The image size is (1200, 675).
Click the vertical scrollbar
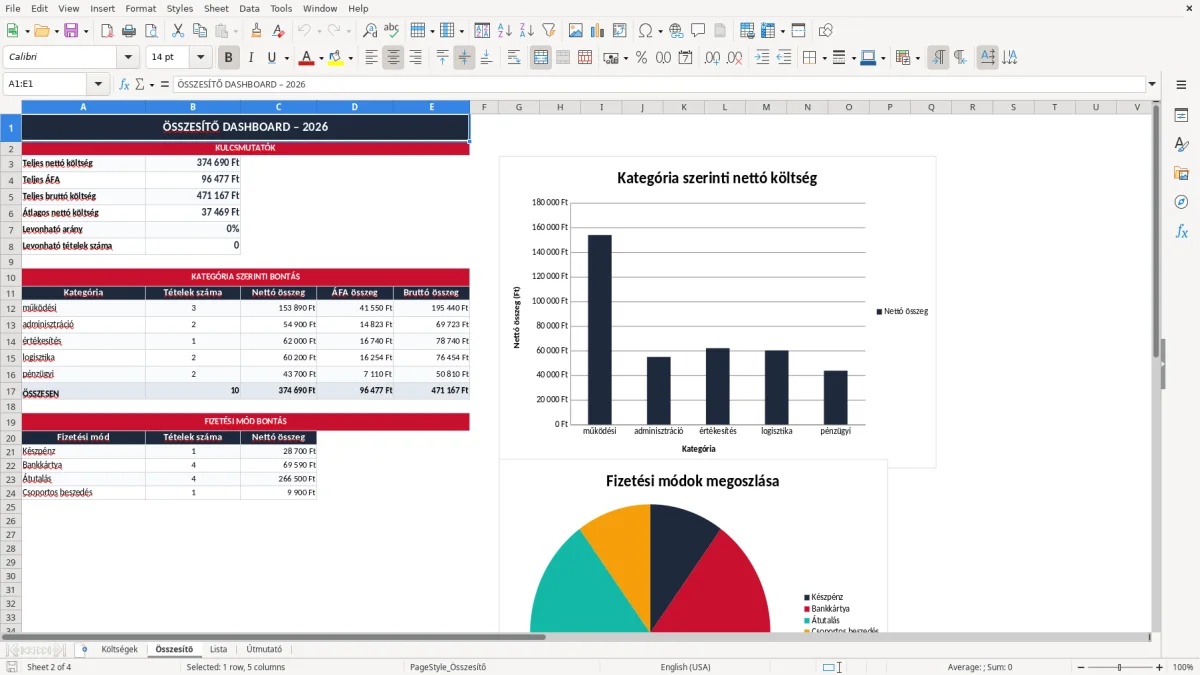point(1156,365)
